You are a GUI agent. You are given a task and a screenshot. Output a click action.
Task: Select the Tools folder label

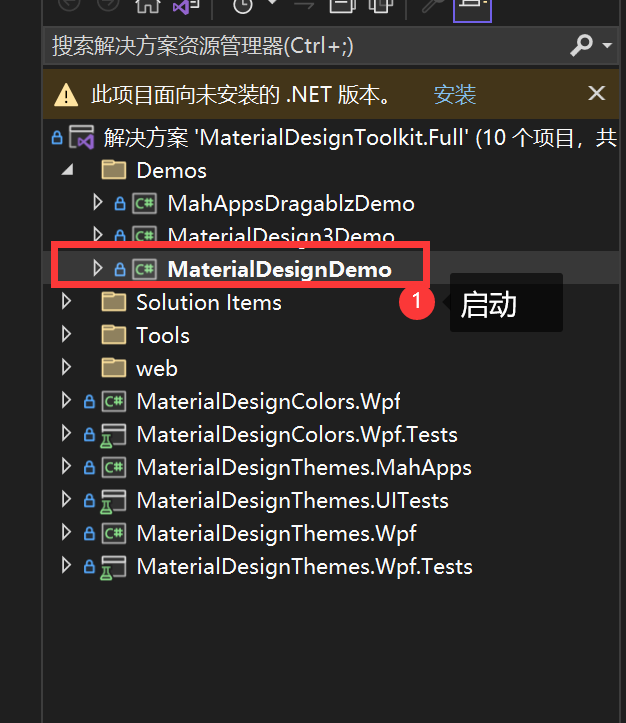(163, 335)
